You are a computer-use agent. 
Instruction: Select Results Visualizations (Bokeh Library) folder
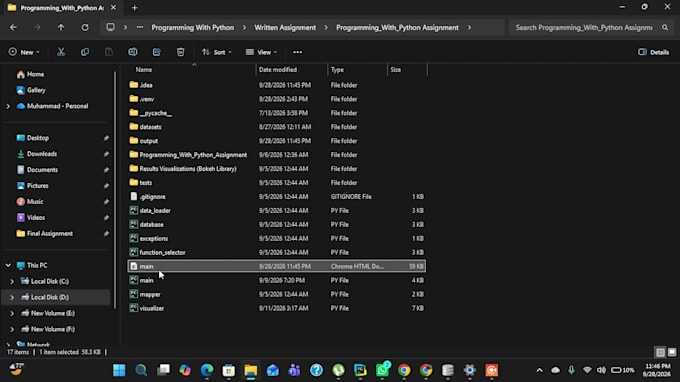[x=276, y=169]
